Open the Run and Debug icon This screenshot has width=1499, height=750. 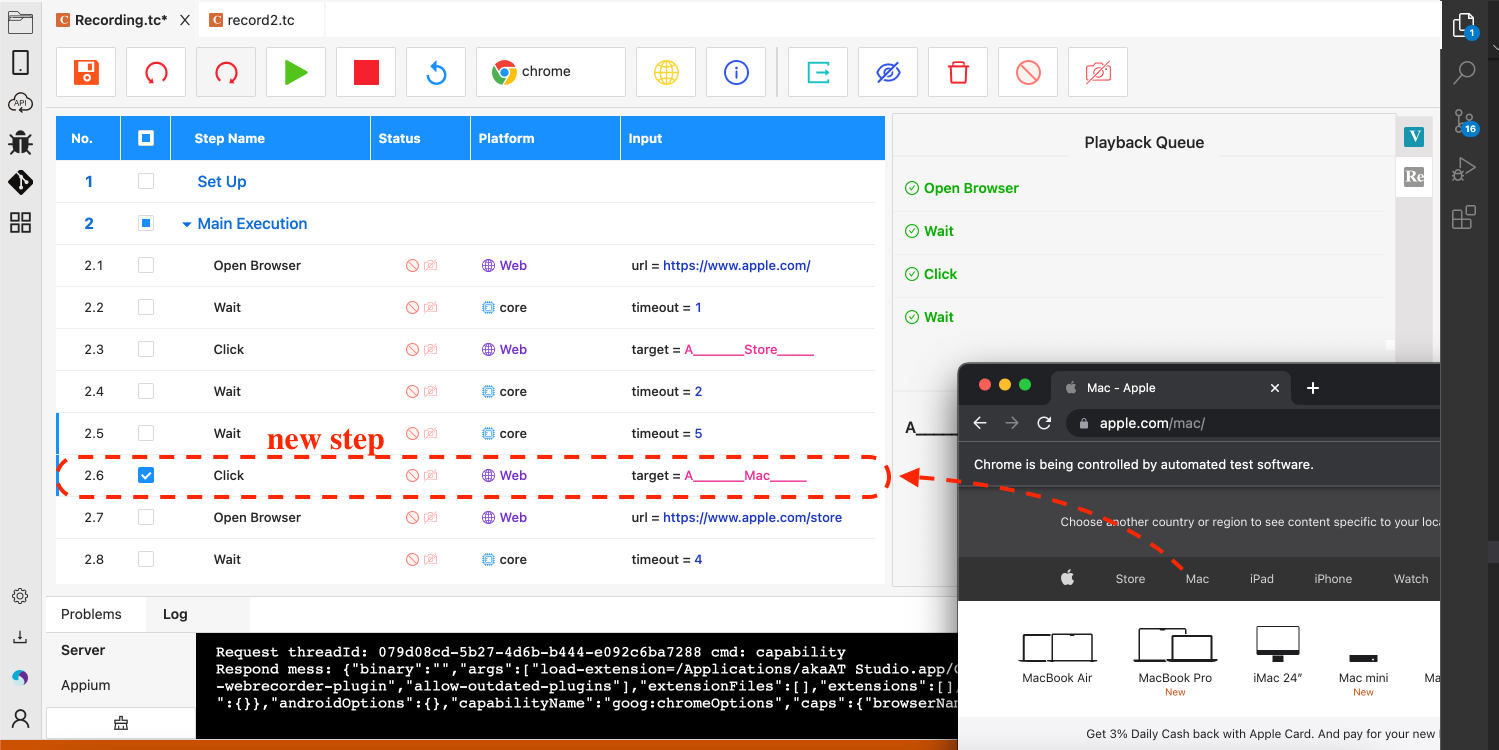click(1464, 169)
